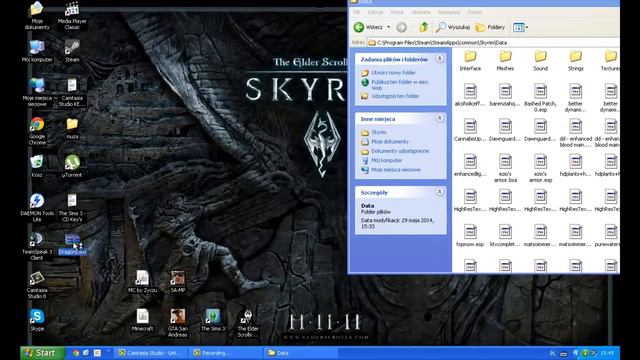Open the Wyszukaj search pane
640x360 pixels.
click(x=453, y=27)
